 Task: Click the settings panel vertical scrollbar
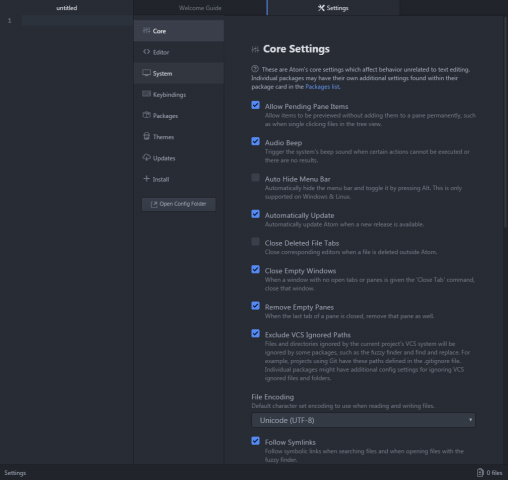[505, 122]
